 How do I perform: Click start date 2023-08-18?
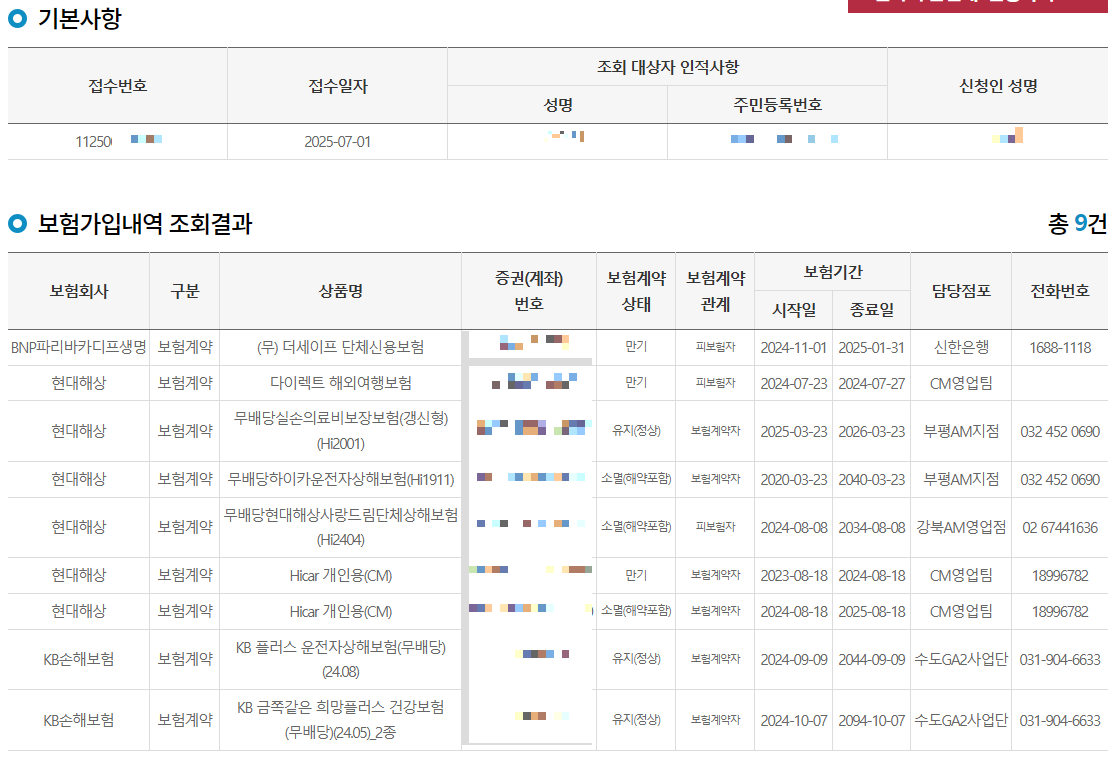(x=794, y=575)
